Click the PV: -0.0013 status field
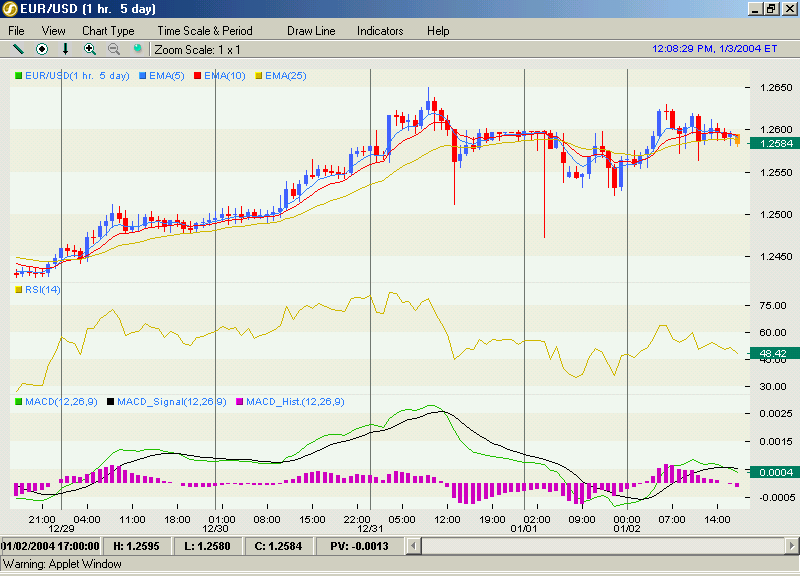Viewport: 800px width, 576px height. [359, 546]
